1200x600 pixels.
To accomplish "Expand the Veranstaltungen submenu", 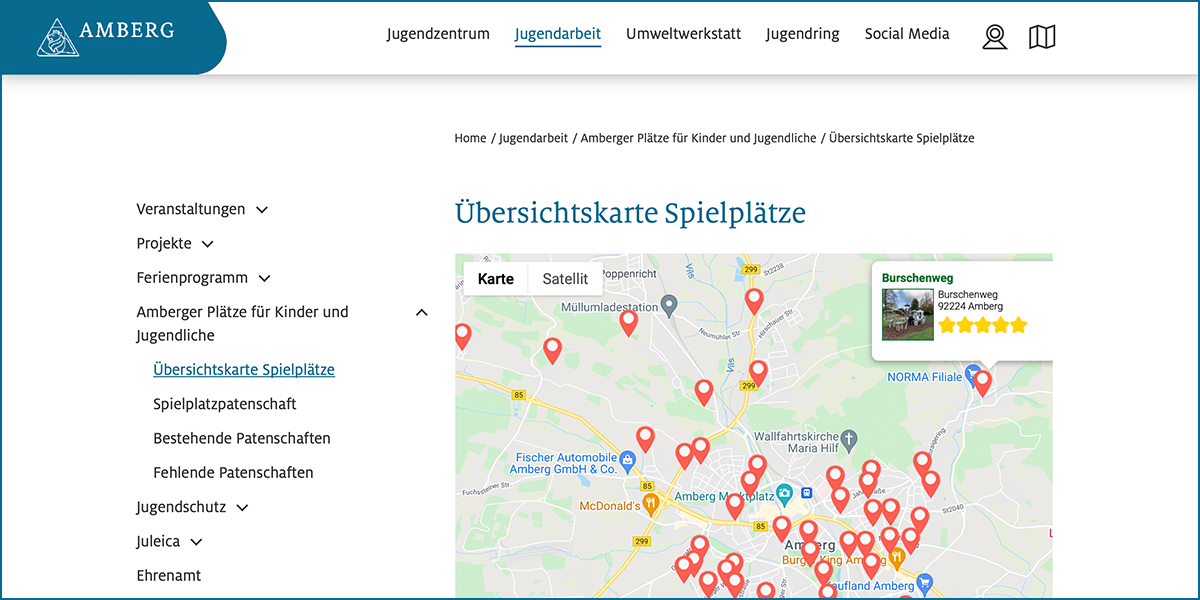I will (x=262, y=210).
